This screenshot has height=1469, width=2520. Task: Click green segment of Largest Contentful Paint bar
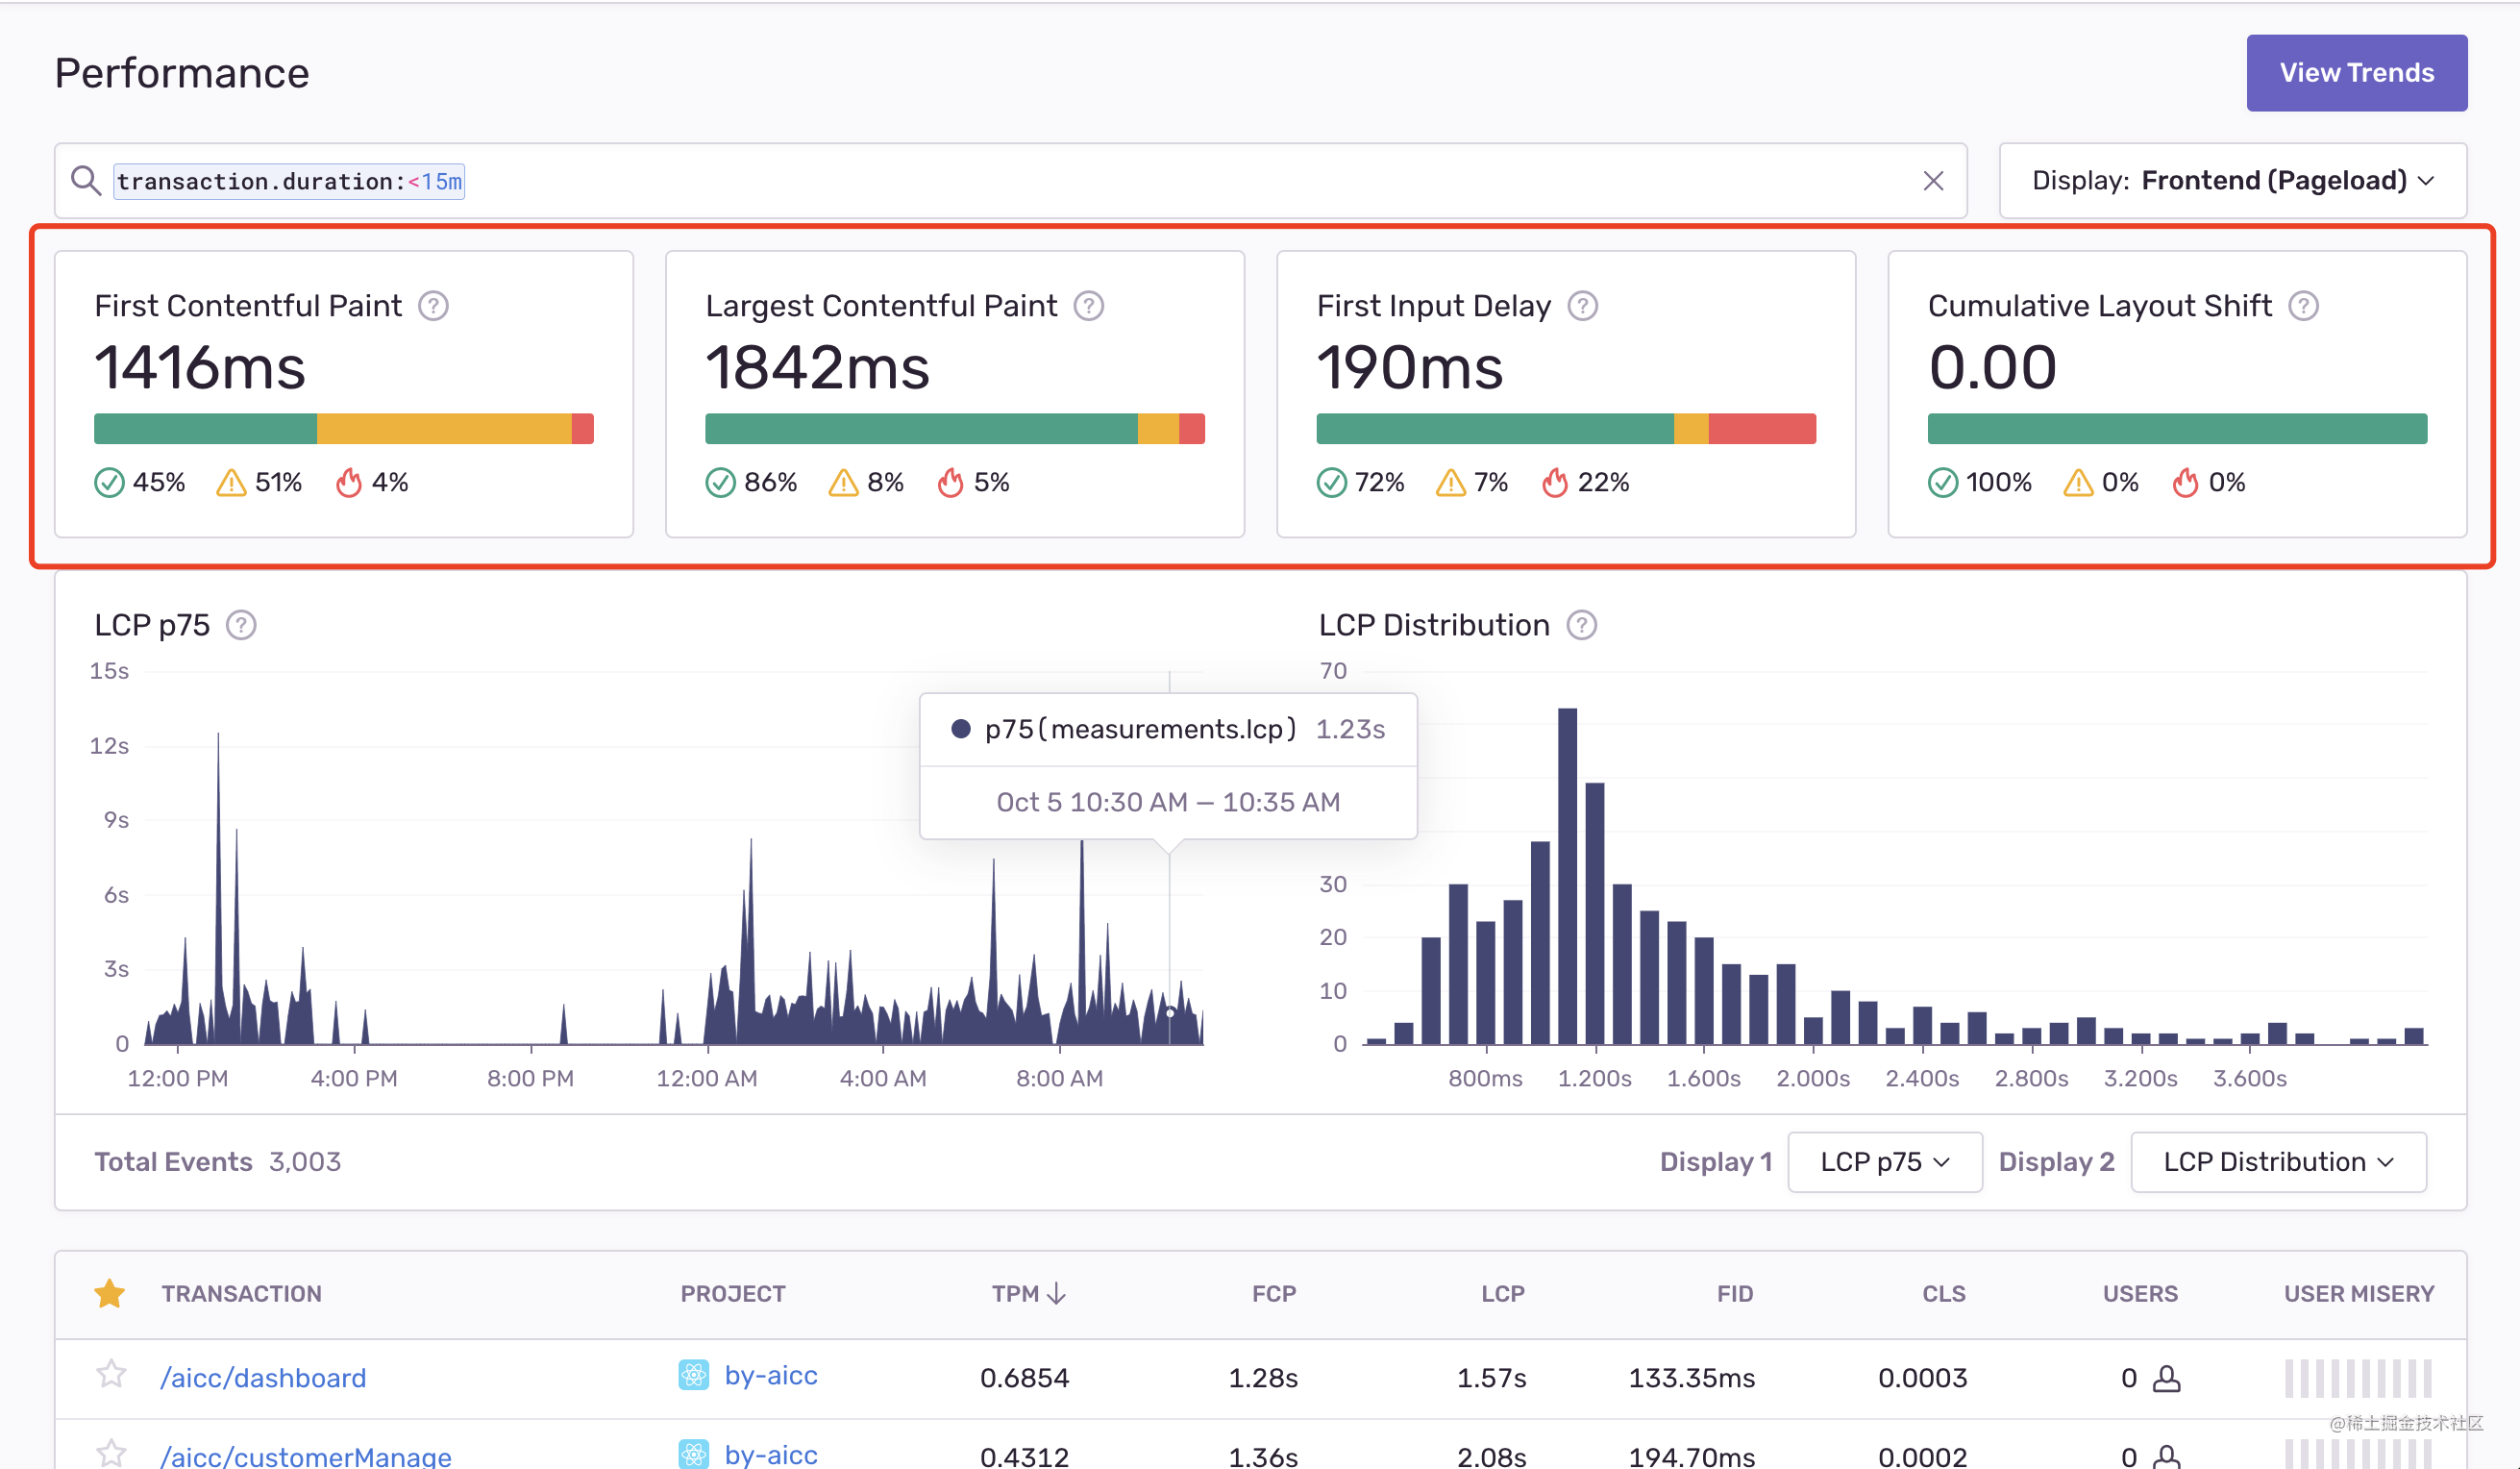point(921,428)
